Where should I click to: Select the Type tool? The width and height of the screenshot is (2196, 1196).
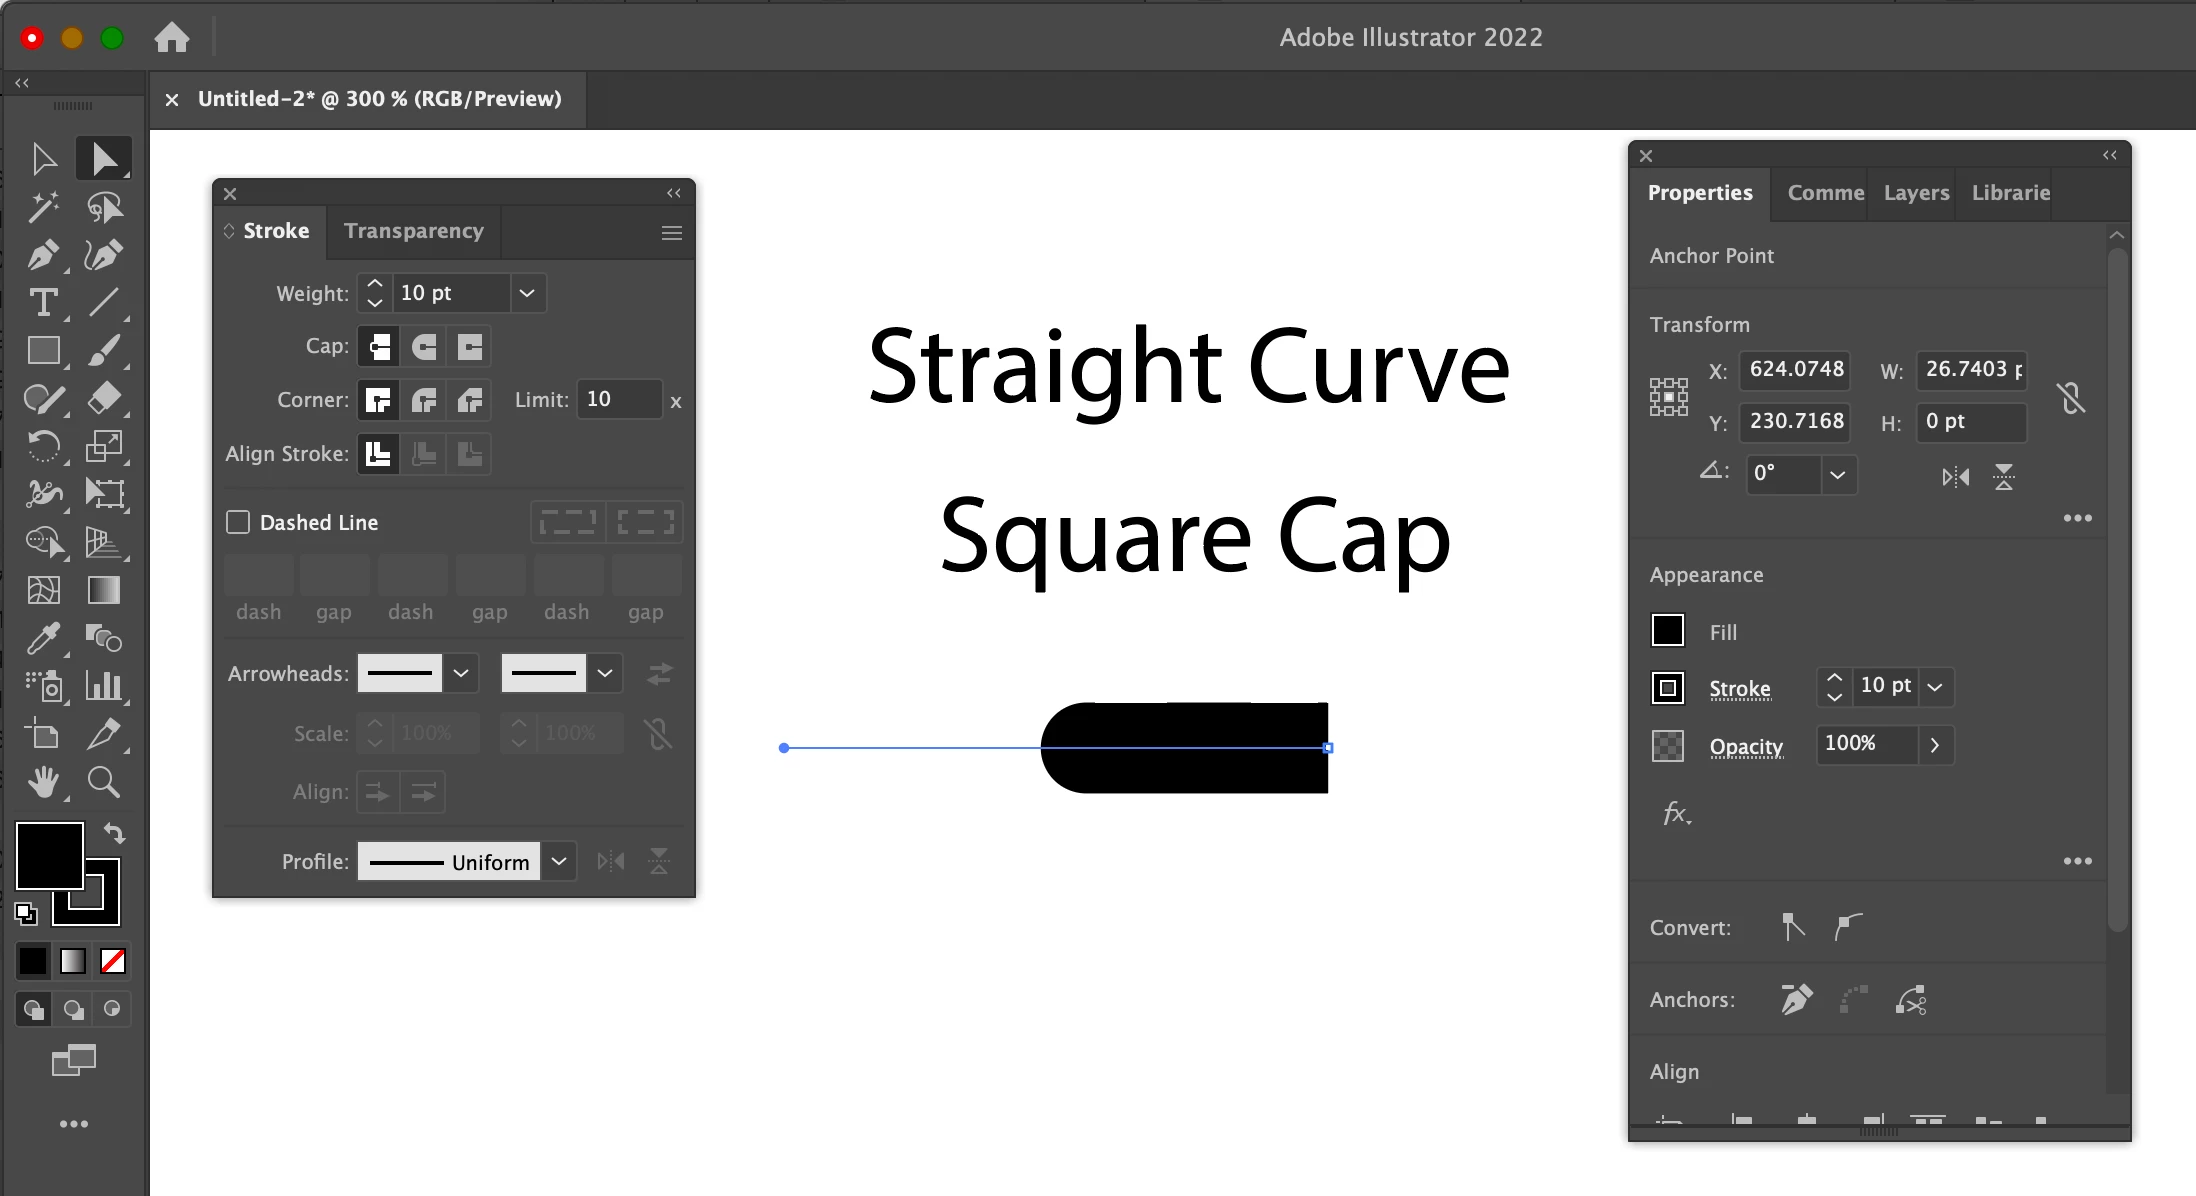pyautogui.click(x=43, y=302)
